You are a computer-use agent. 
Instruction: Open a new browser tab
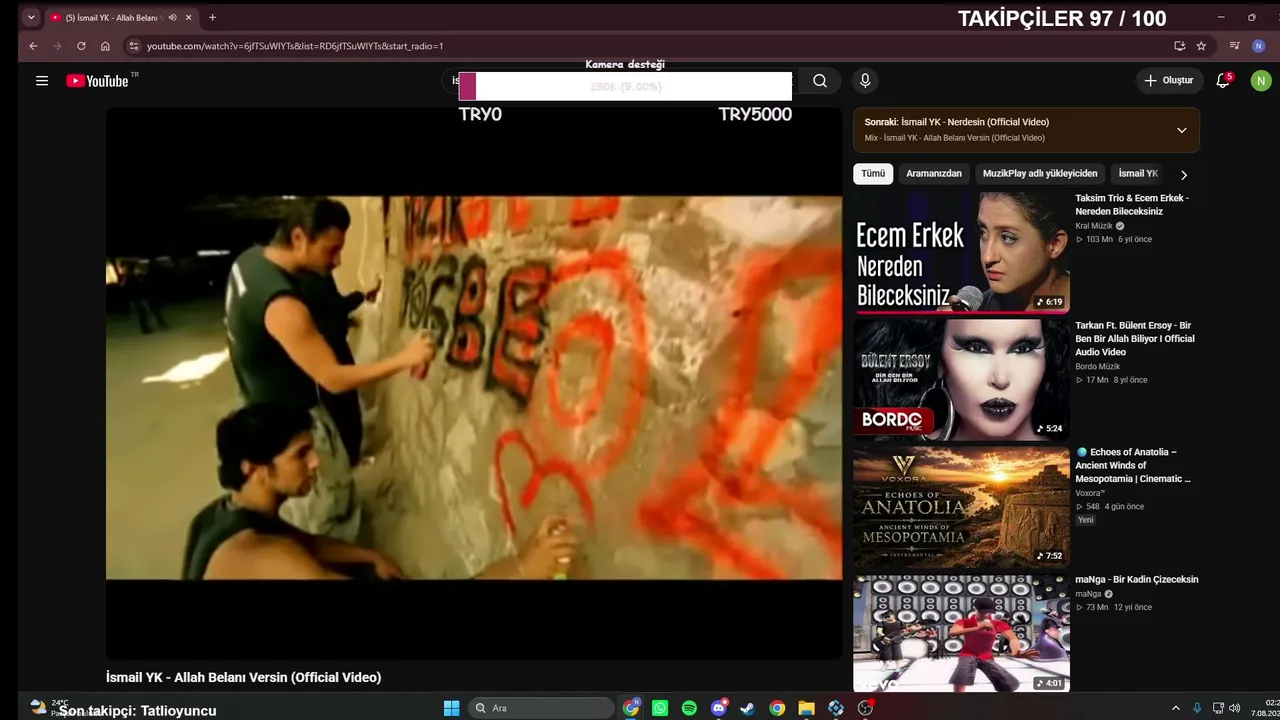212,17
